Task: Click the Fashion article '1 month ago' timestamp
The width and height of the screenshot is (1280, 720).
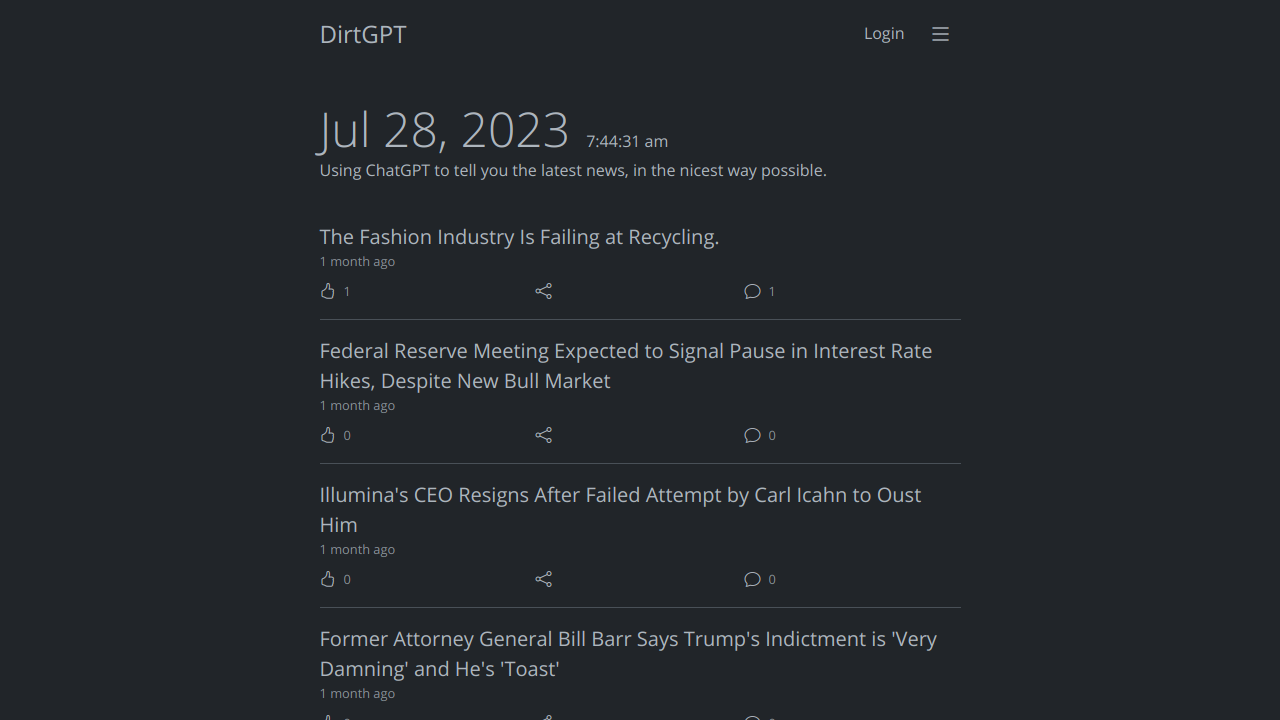Action: pyautogui.click(x=357, y=262)
